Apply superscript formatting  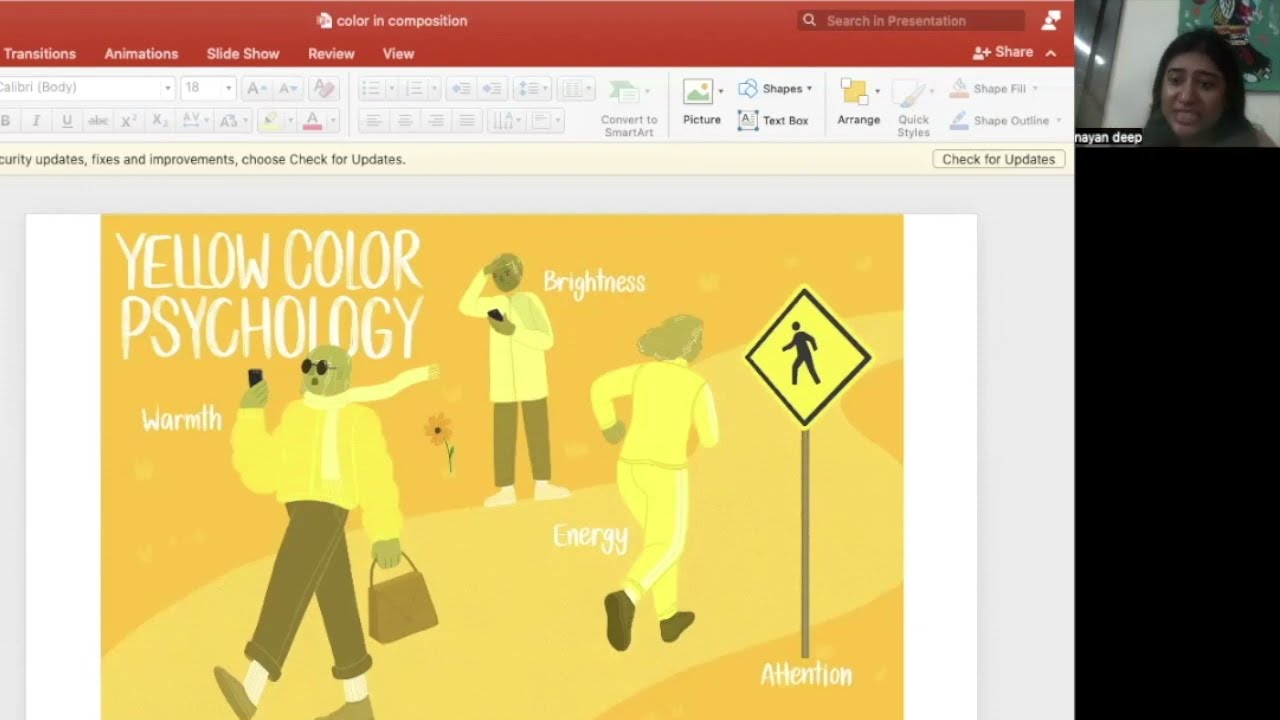coord(129,121)
